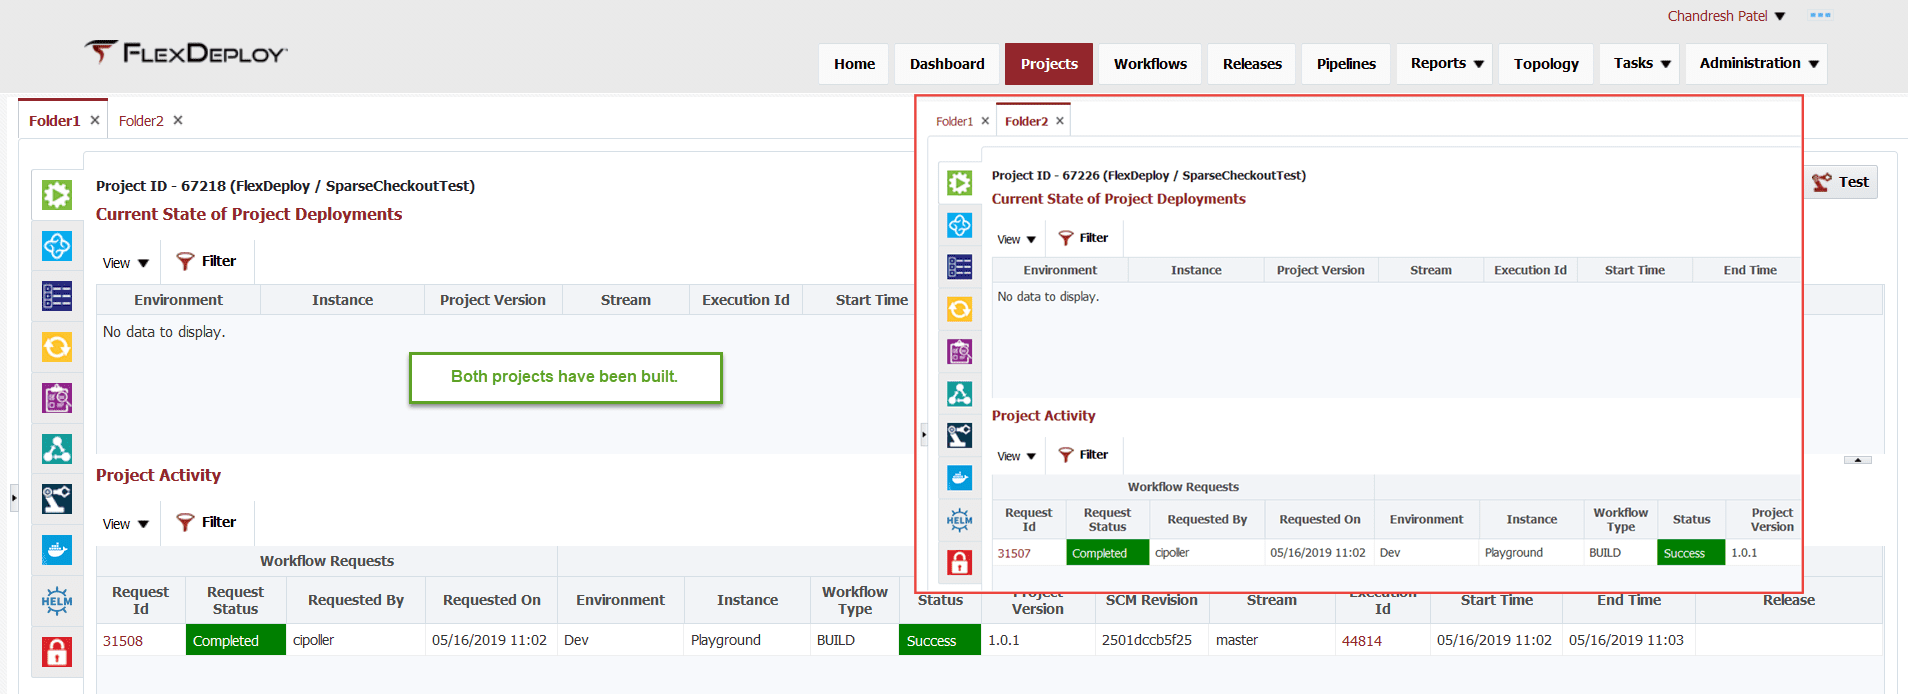1908x694 pixels.
Task: Open HELM icon in project 67226 sidebar
Action: pyautogui.click(x=960, y=520)
